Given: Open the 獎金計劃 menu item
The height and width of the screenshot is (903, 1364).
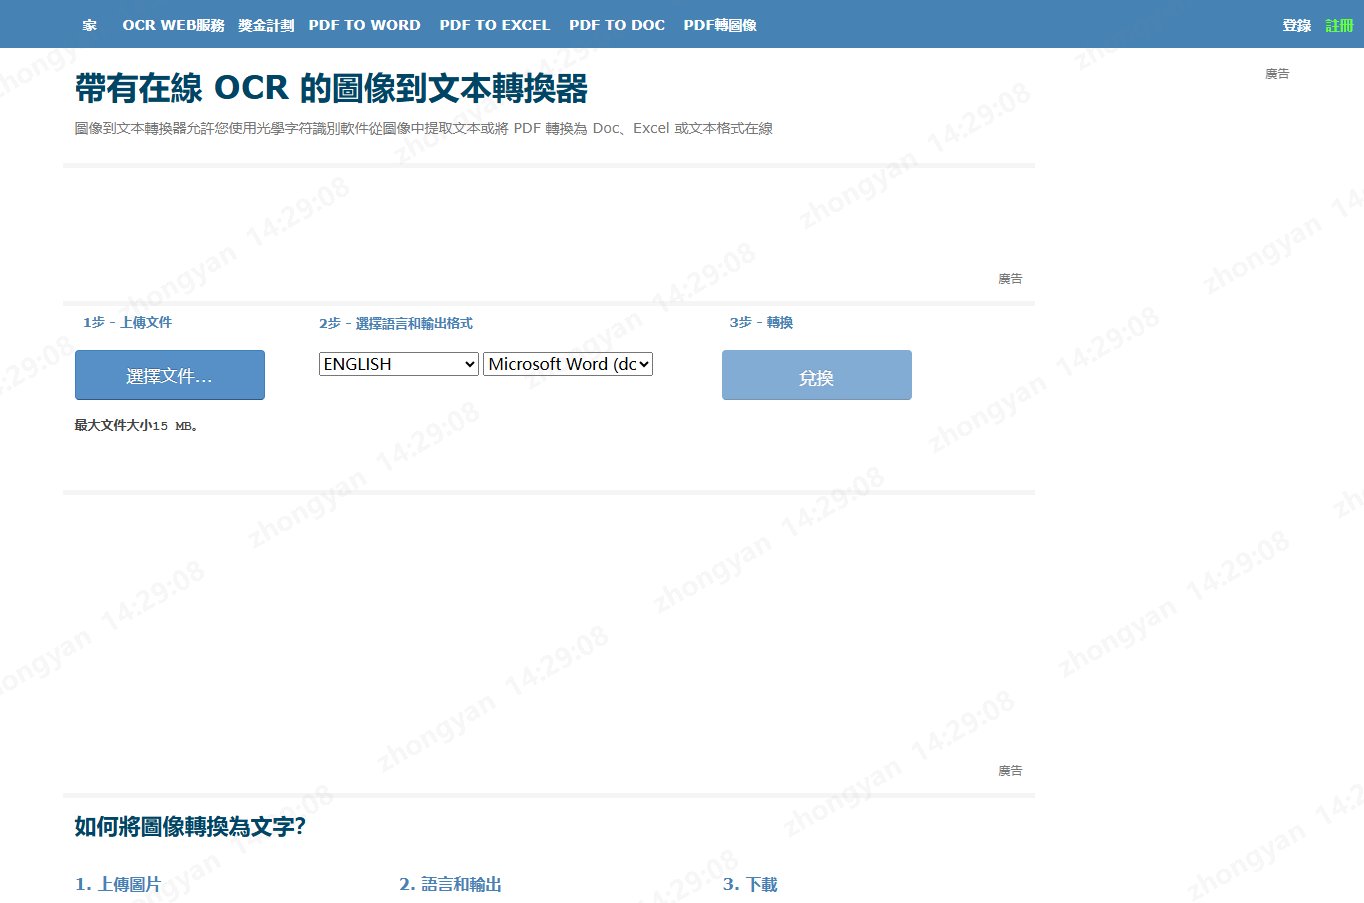Looking at the screenshot, I should (x=266, y=25).
